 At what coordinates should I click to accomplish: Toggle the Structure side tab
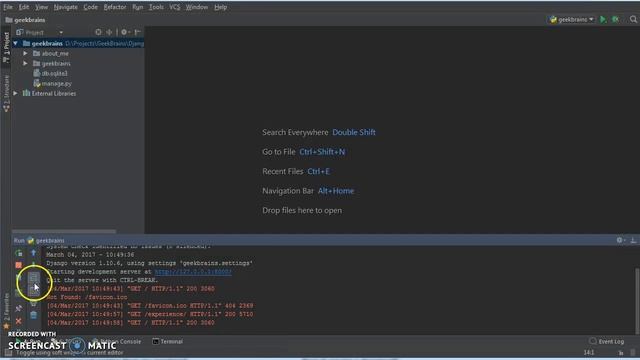[x=6, y=93]
